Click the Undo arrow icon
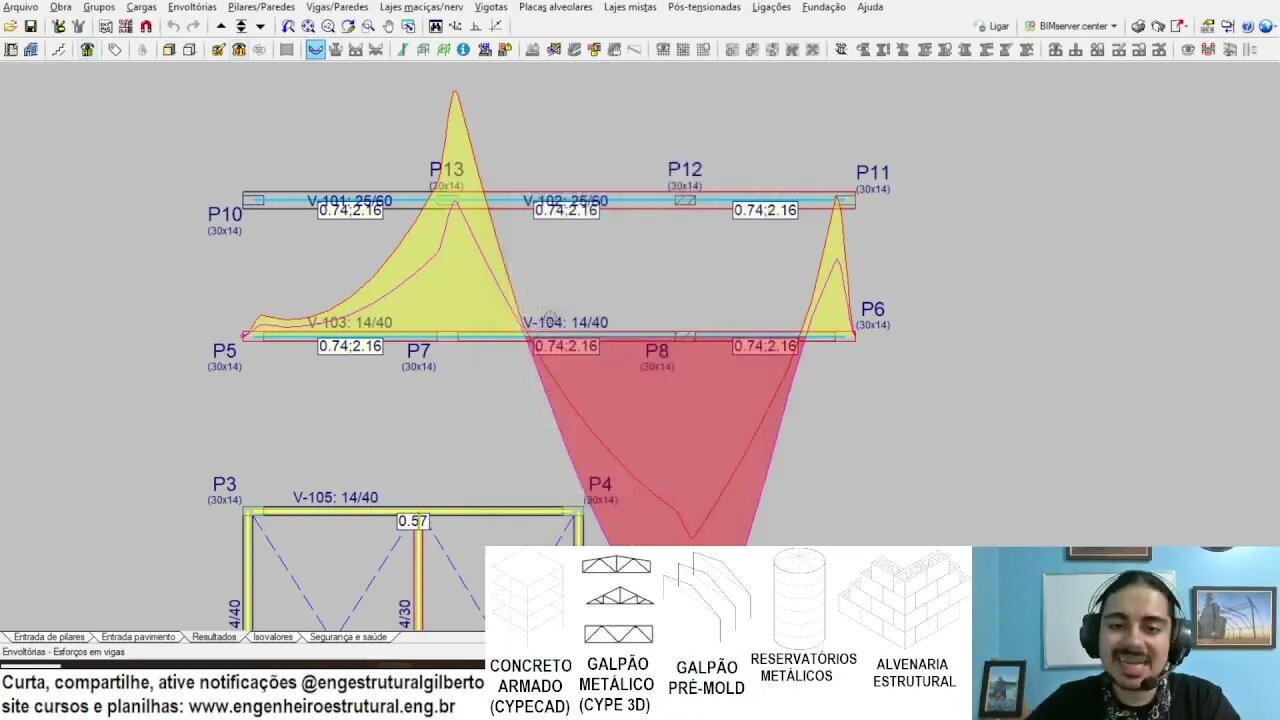The height and width of the screenshot is (720, 1280). [x=173, y=26]
